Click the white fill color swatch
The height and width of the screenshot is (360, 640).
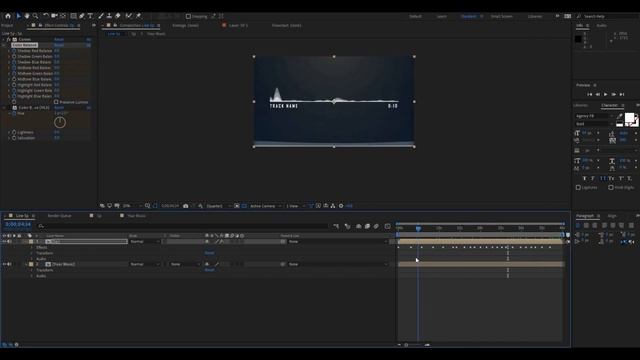(x=629, y=118)
